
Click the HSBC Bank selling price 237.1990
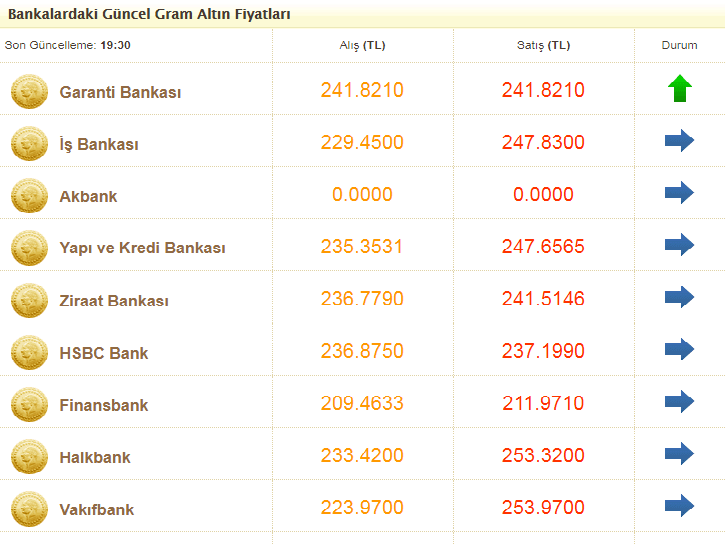tap(543, 351)
